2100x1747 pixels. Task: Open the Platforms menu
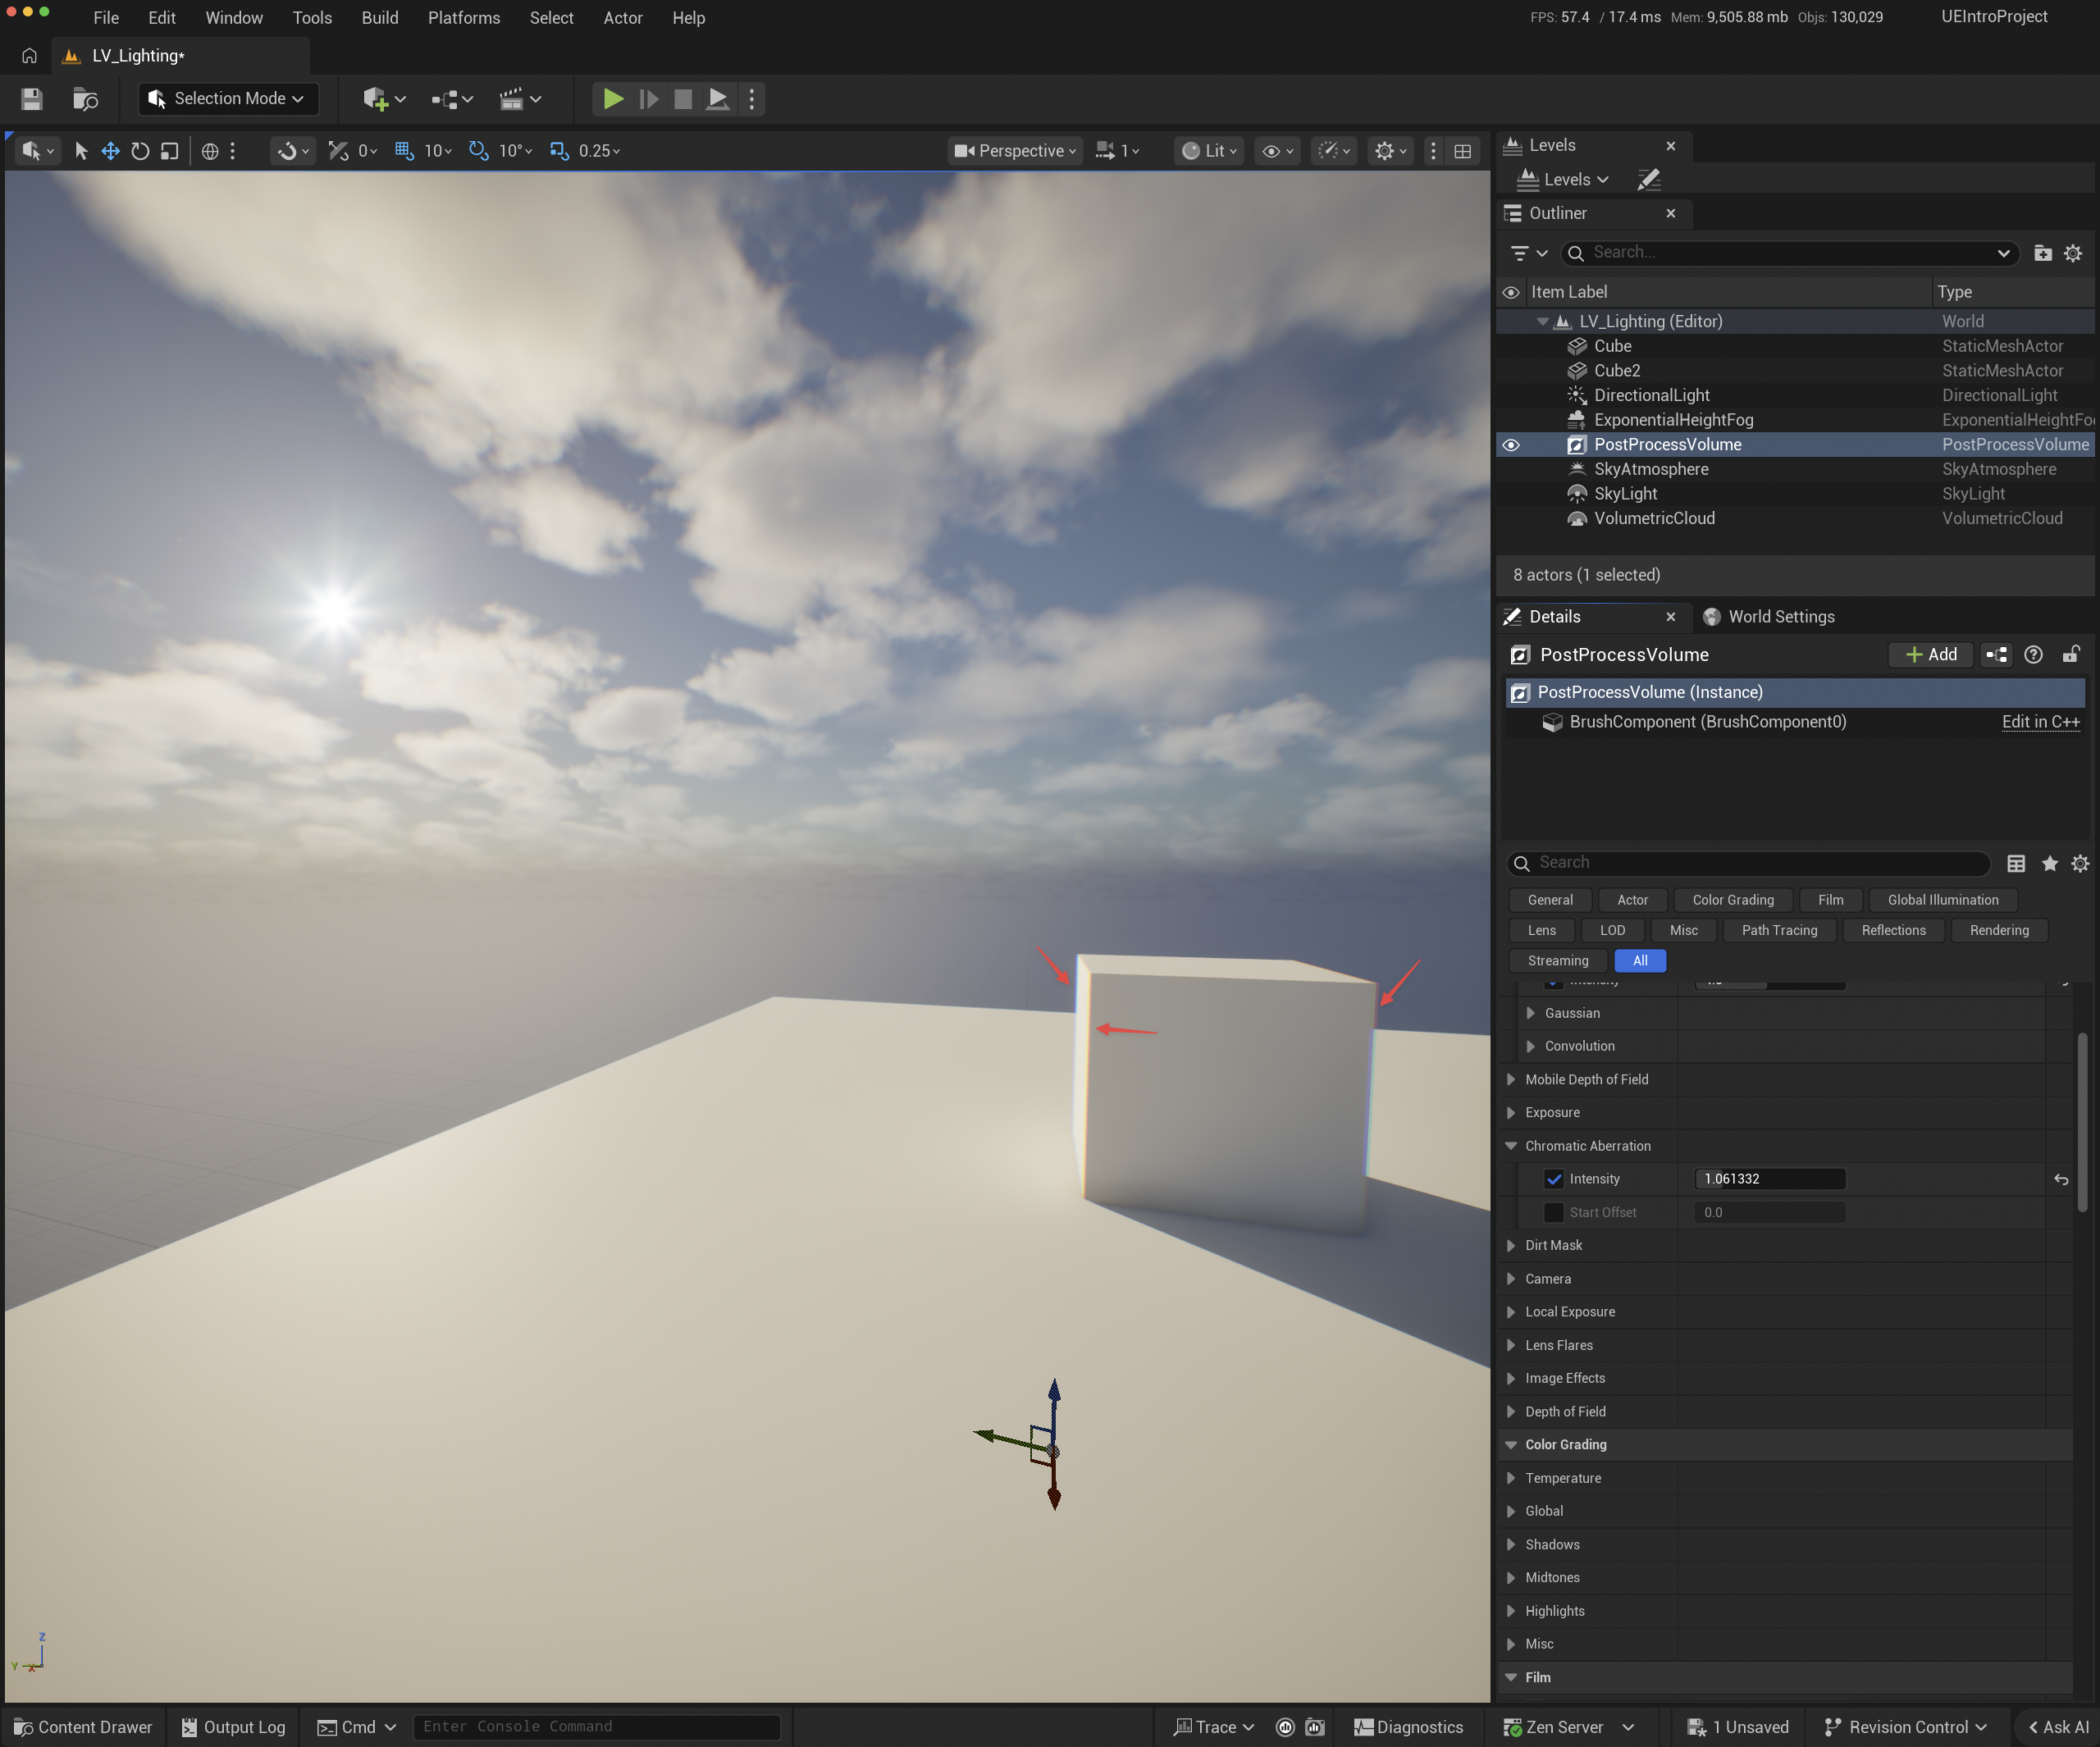tap(464, 18)
